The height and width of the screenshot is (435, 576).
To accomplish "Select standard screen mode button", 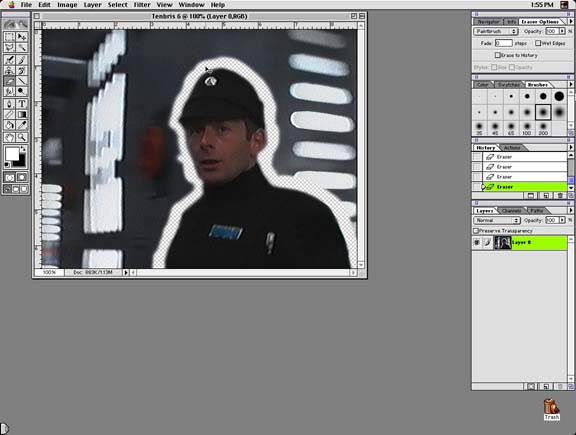I will (7, 189).
